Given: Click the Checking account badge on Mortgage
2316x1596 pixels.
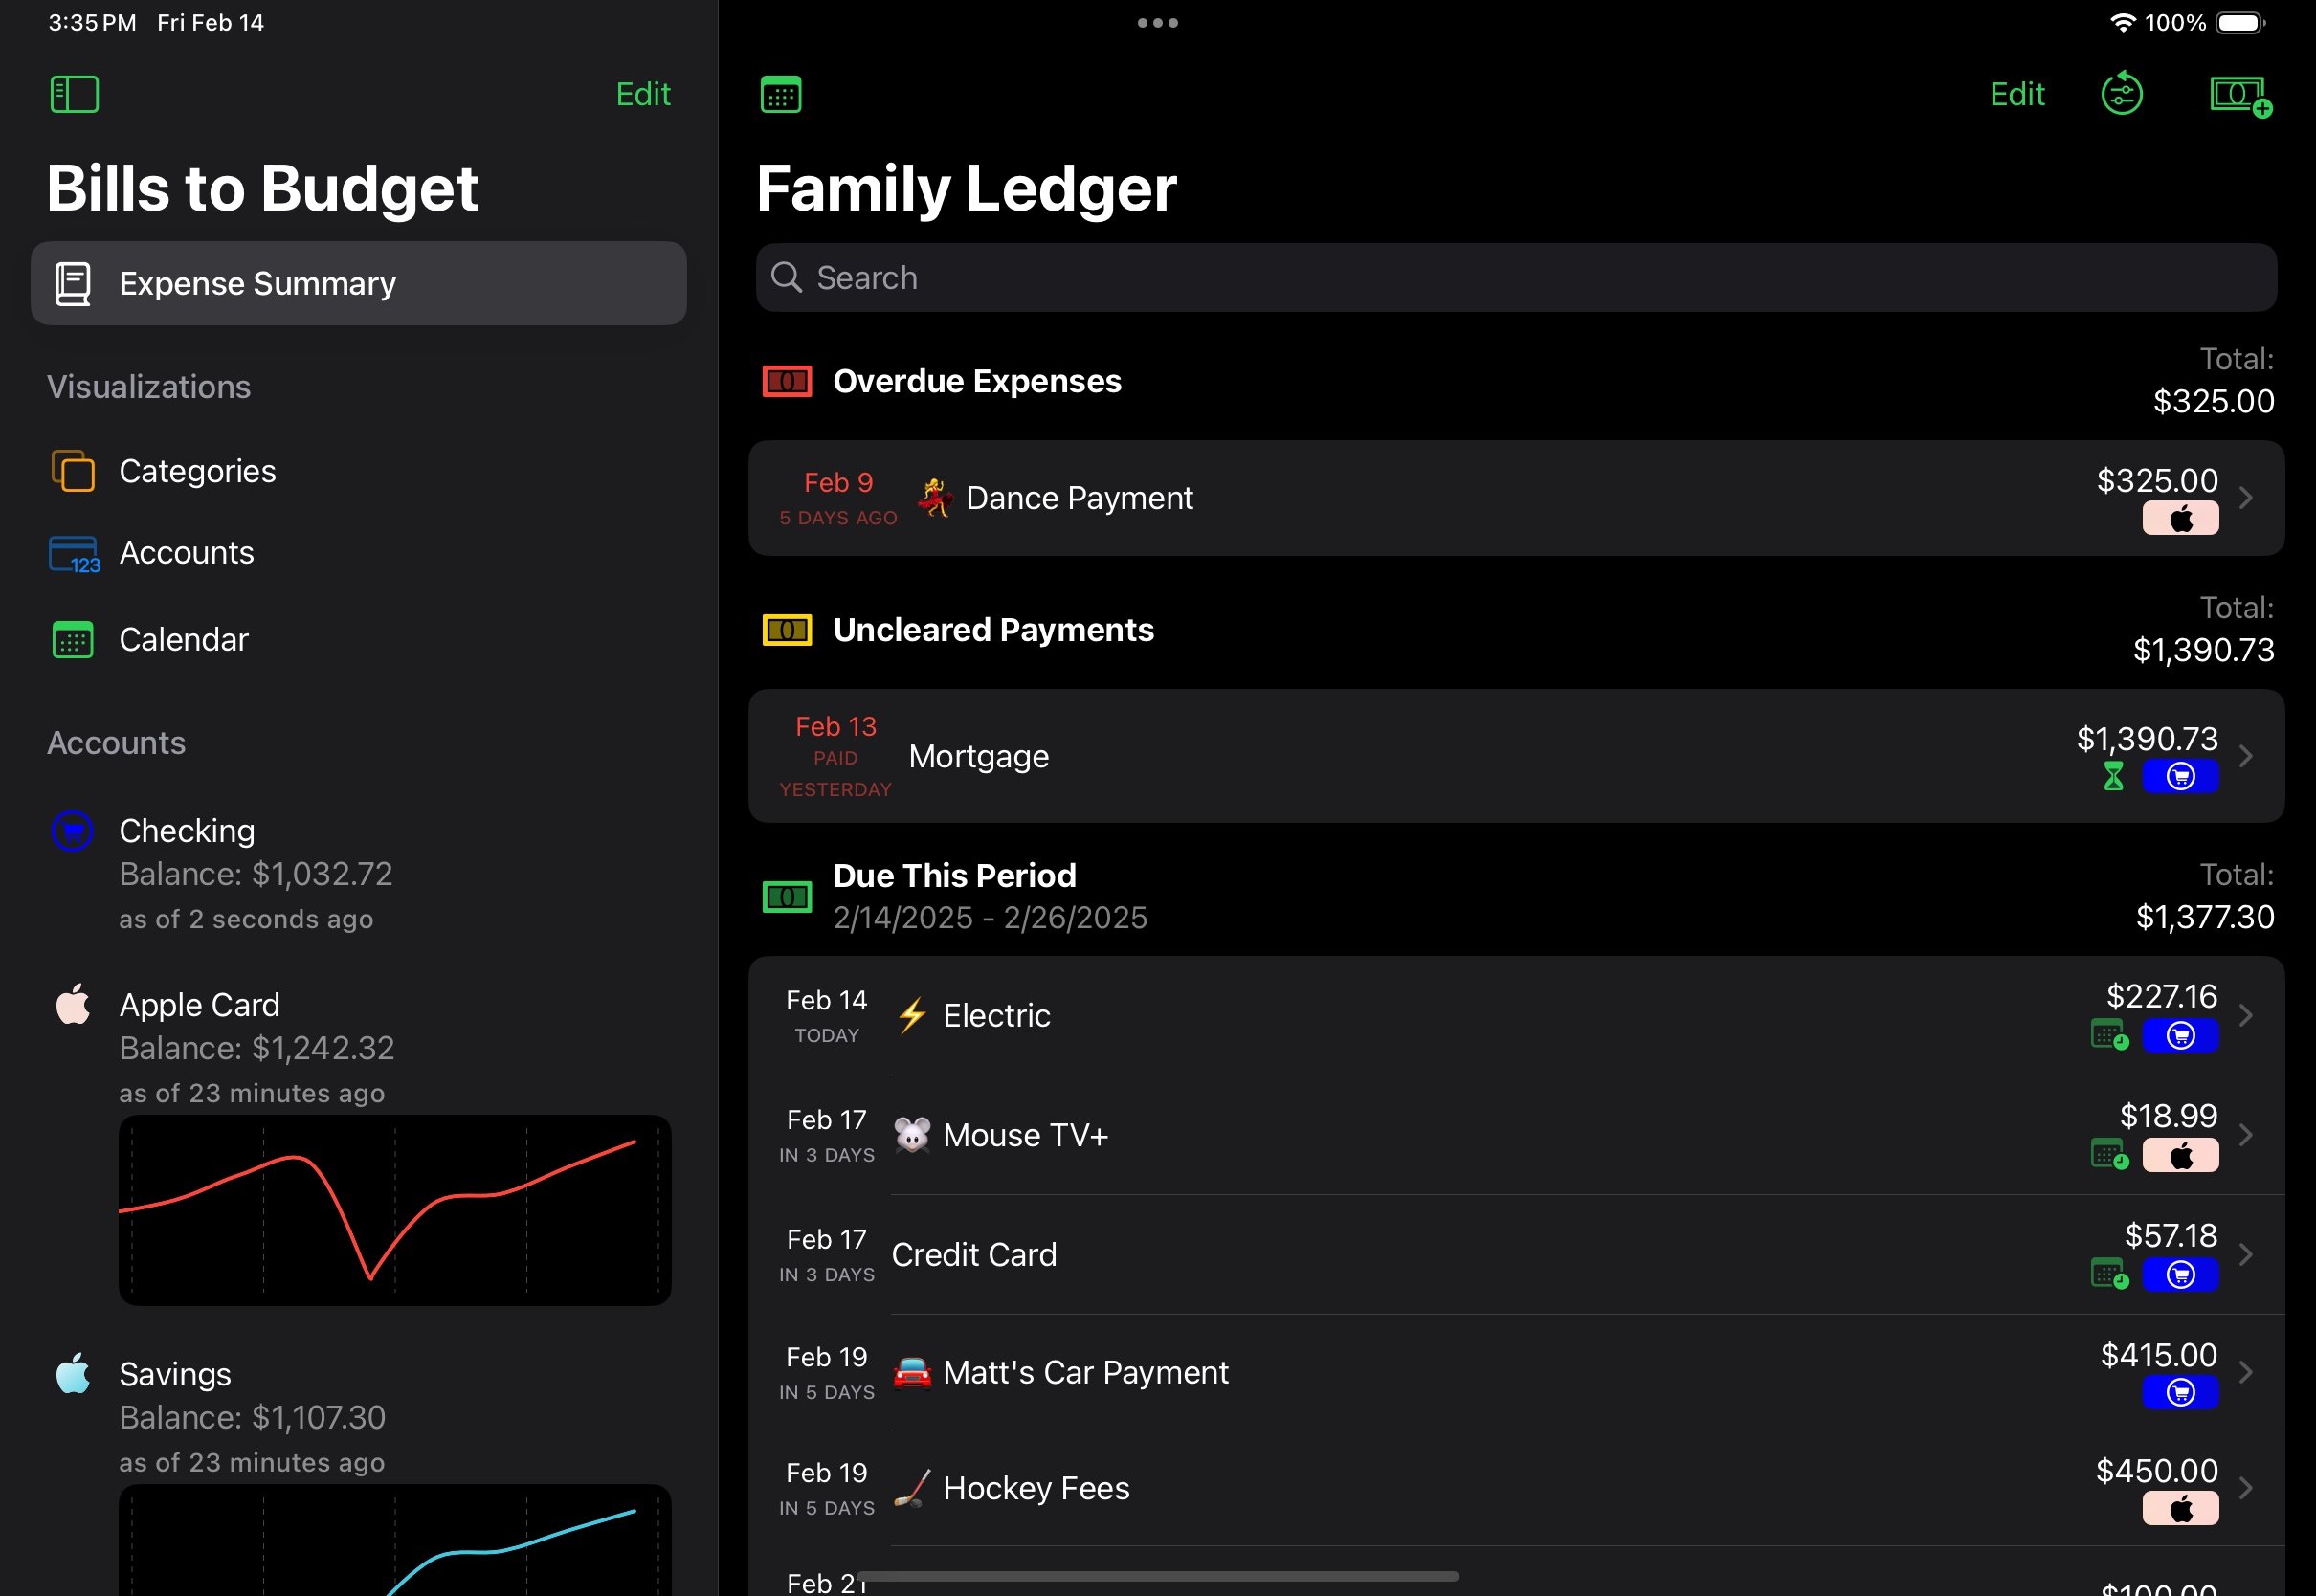Looking at the screenshot, I should point(2179,776).
